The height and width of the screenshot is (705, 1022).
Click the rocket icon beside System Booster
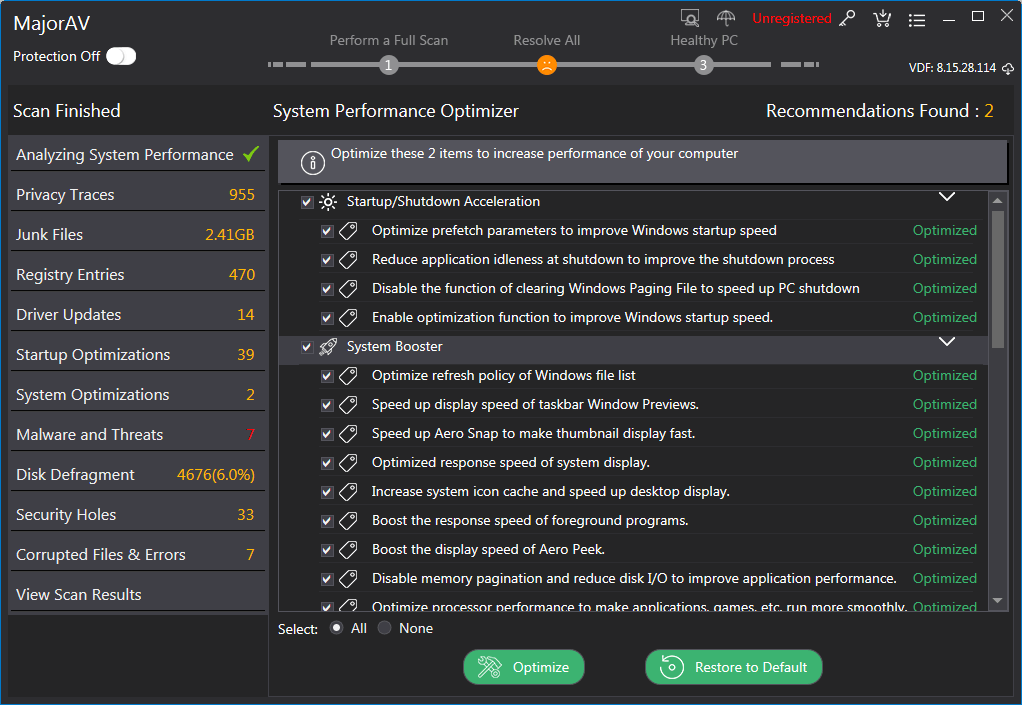328,347
